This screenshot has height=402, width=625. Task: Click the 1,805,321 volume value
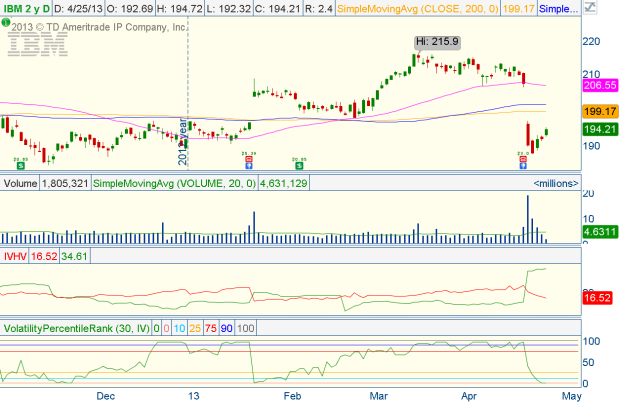tap(65, 183)
